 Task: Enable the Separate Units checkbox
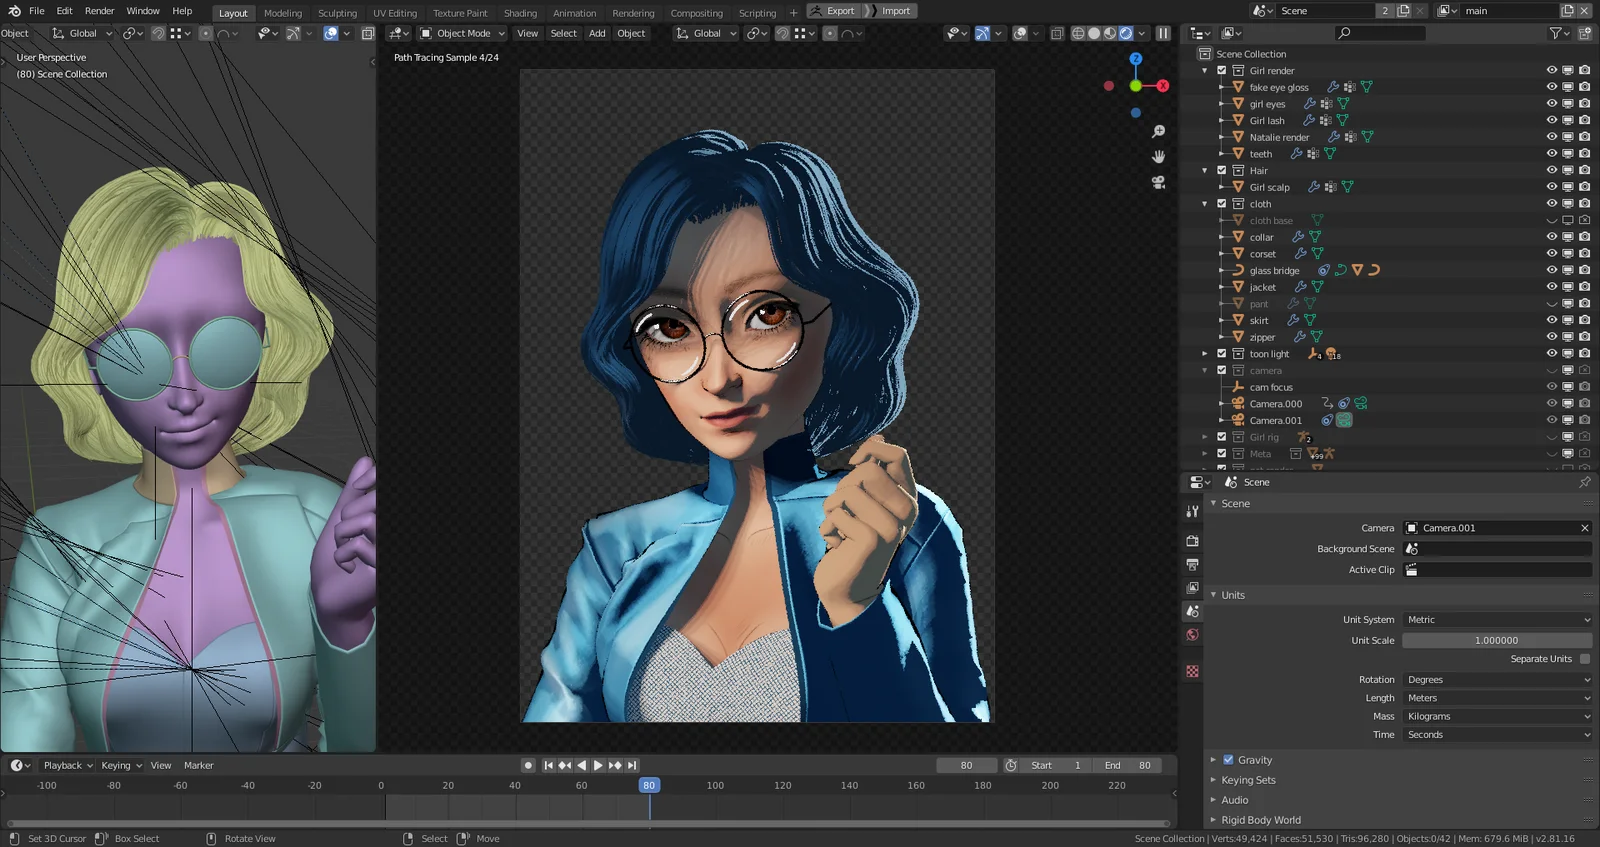point(1584,659)
